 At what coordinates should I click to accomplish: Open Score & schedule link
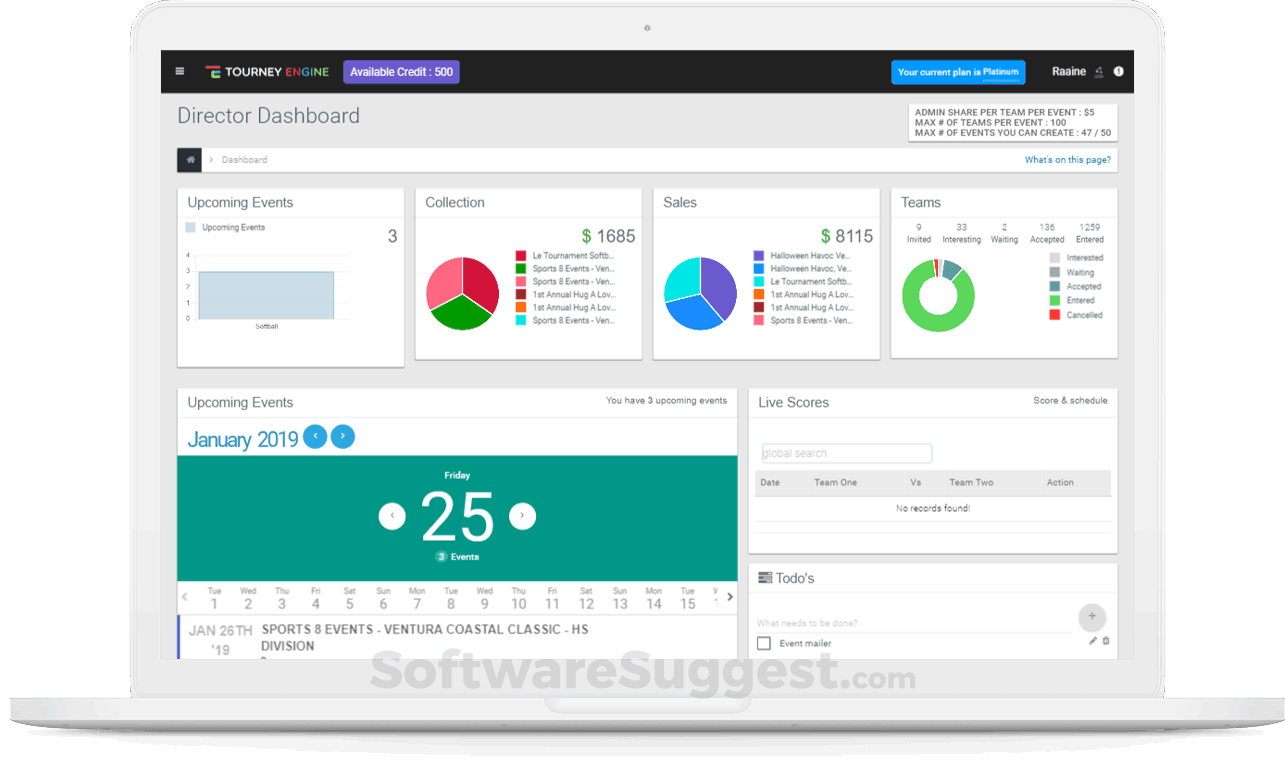tap(1070, 401)
